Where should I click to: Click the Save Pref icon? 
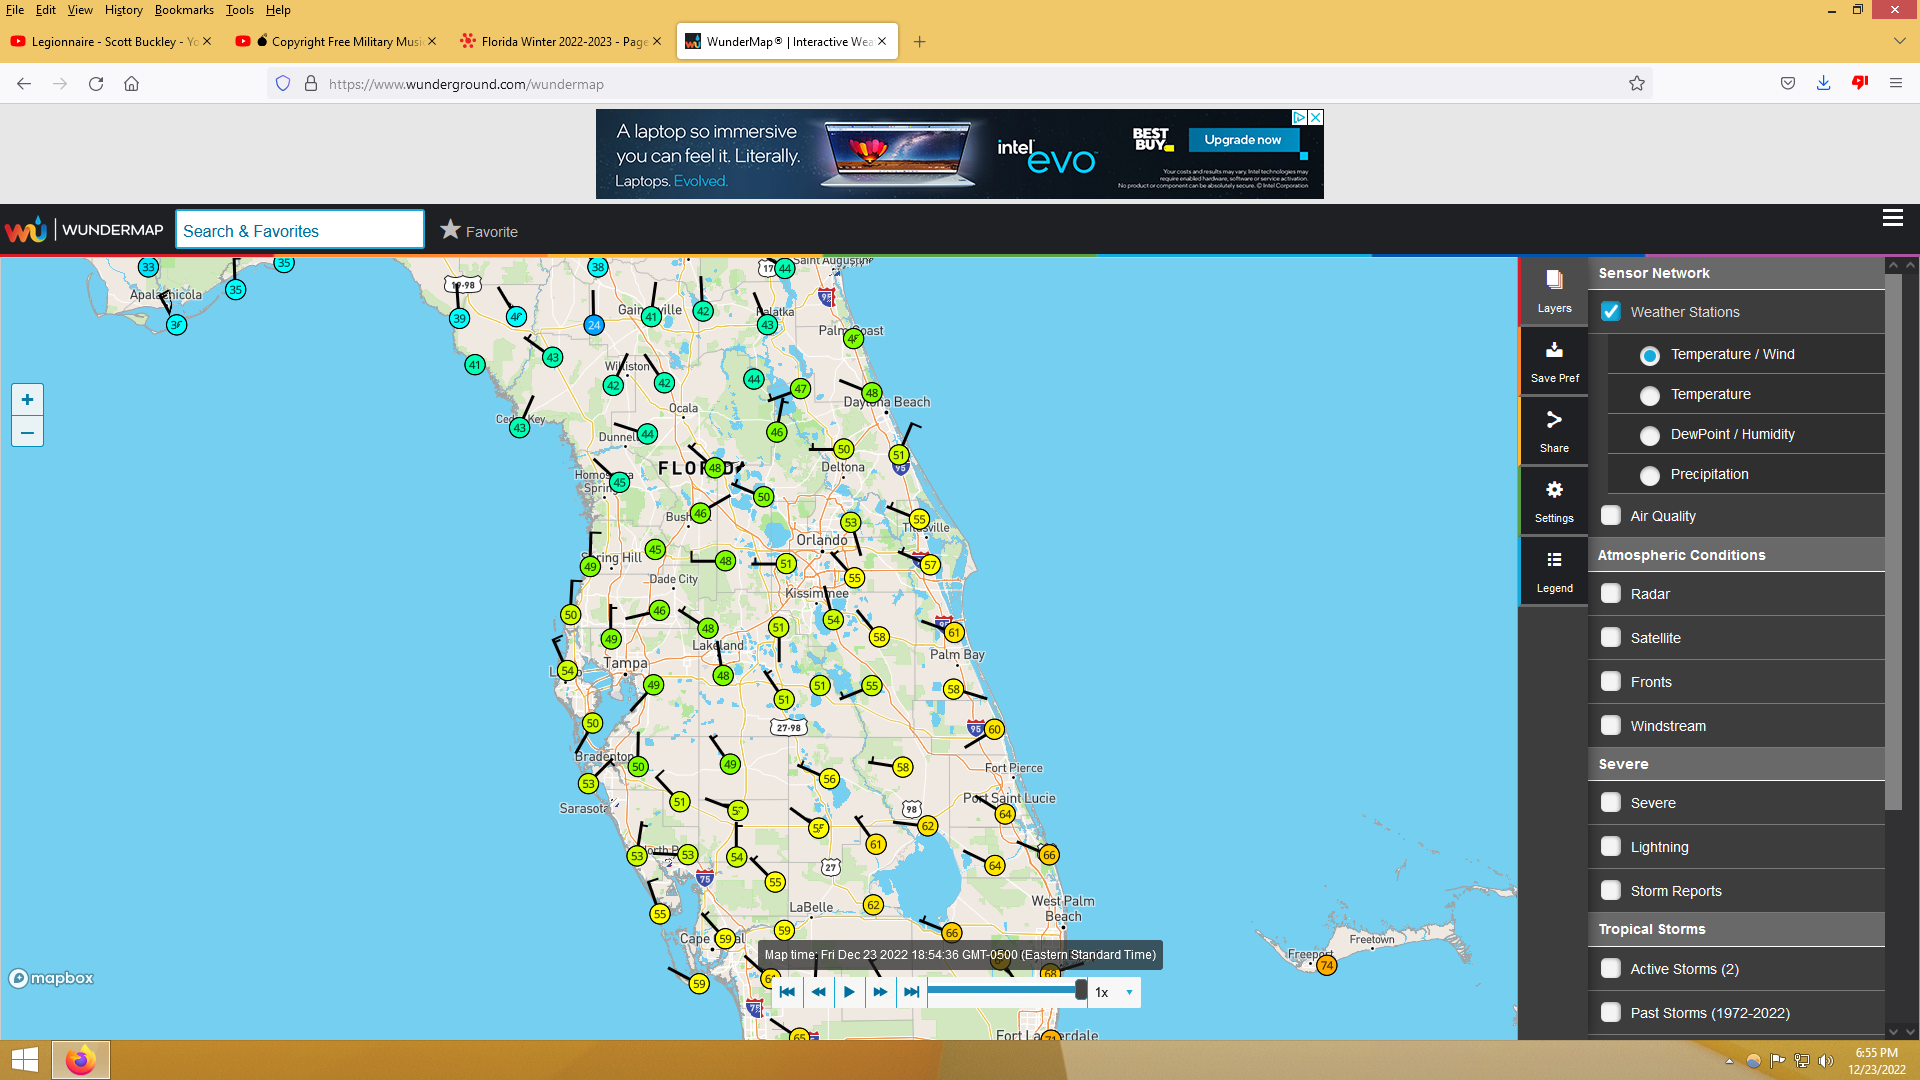(1554, 360)
